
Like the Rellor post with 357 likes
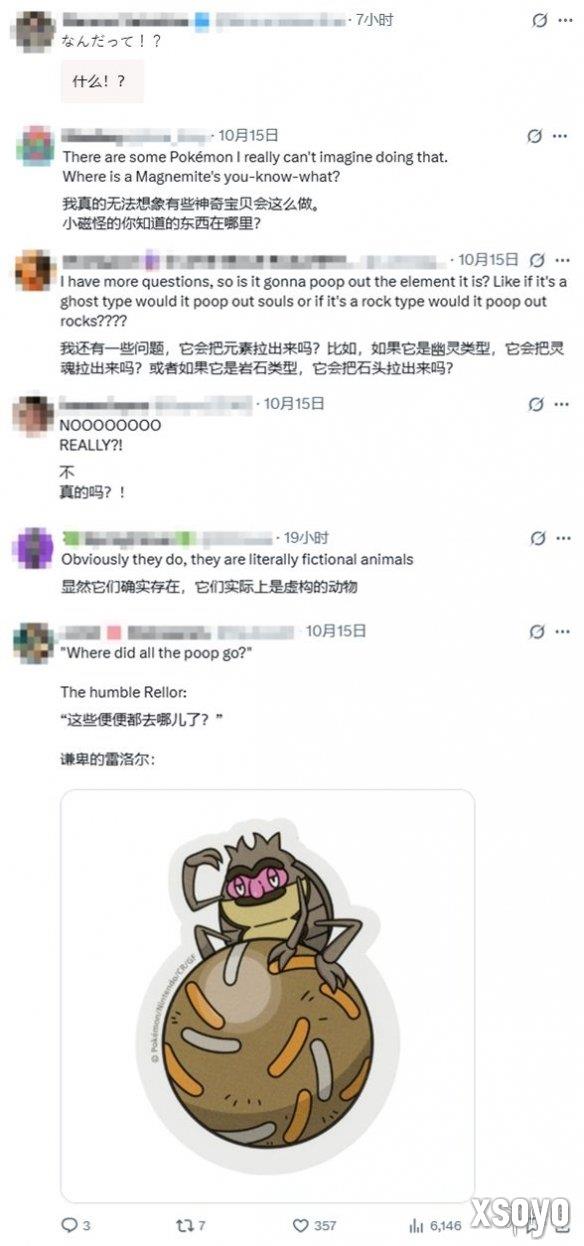pos(300,1224)
